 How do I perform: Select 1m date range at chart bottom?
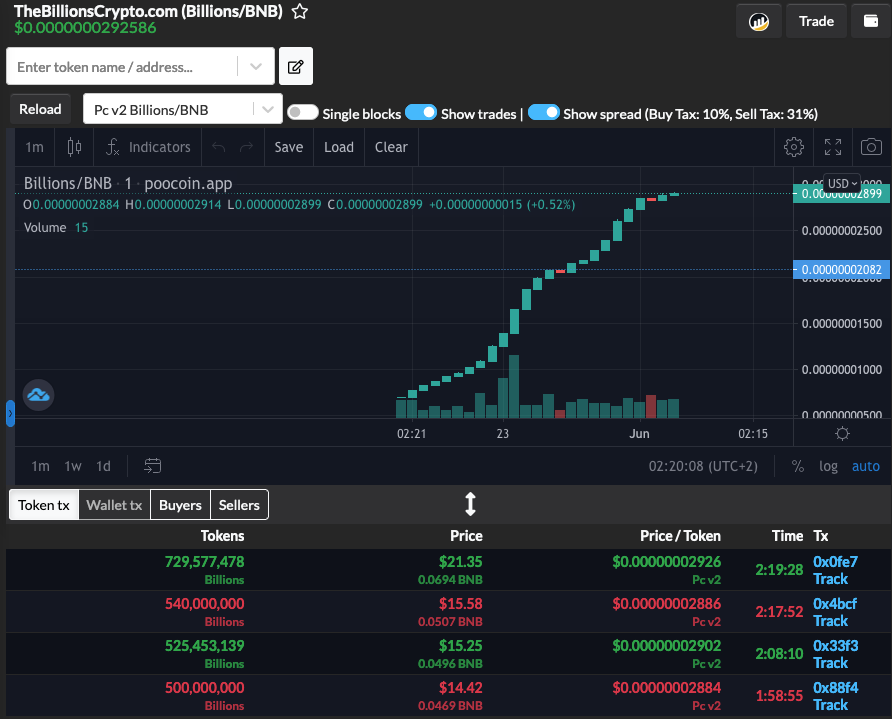tap(40, 466)
